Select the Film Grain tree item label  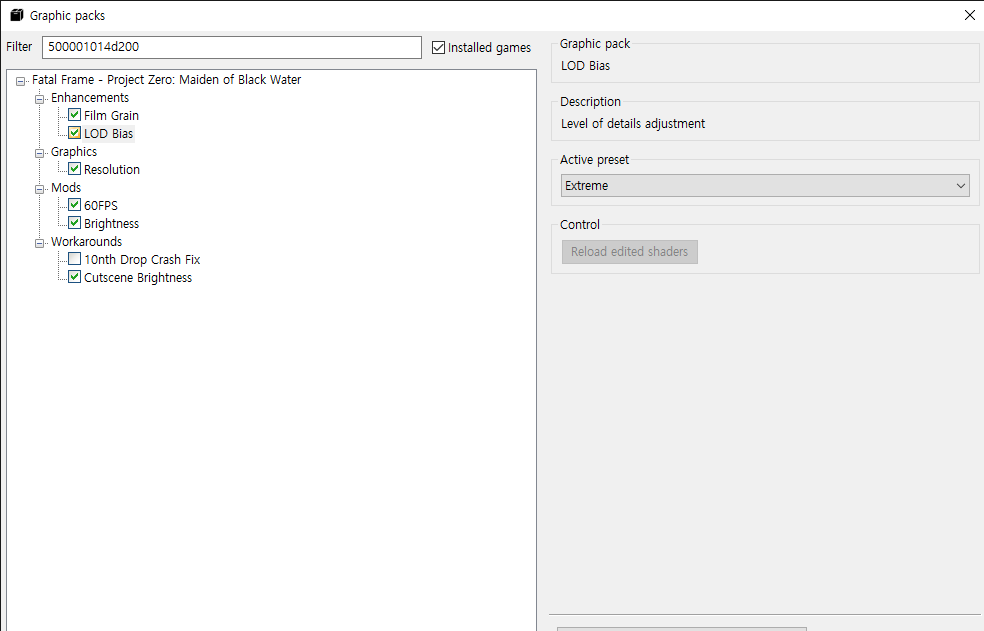pyautogui.click(x=111, y=116)
